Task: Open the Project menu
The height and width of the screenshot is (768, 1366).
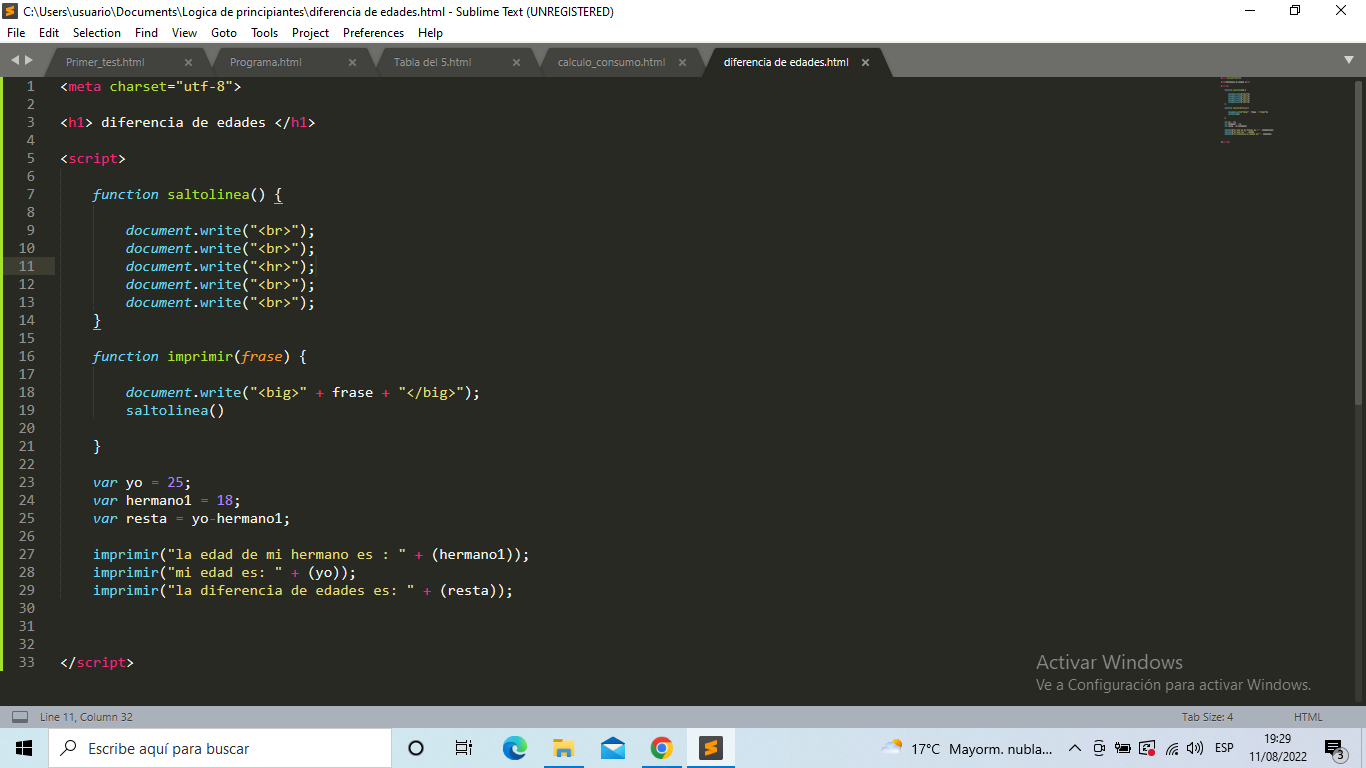Action: 310,33
